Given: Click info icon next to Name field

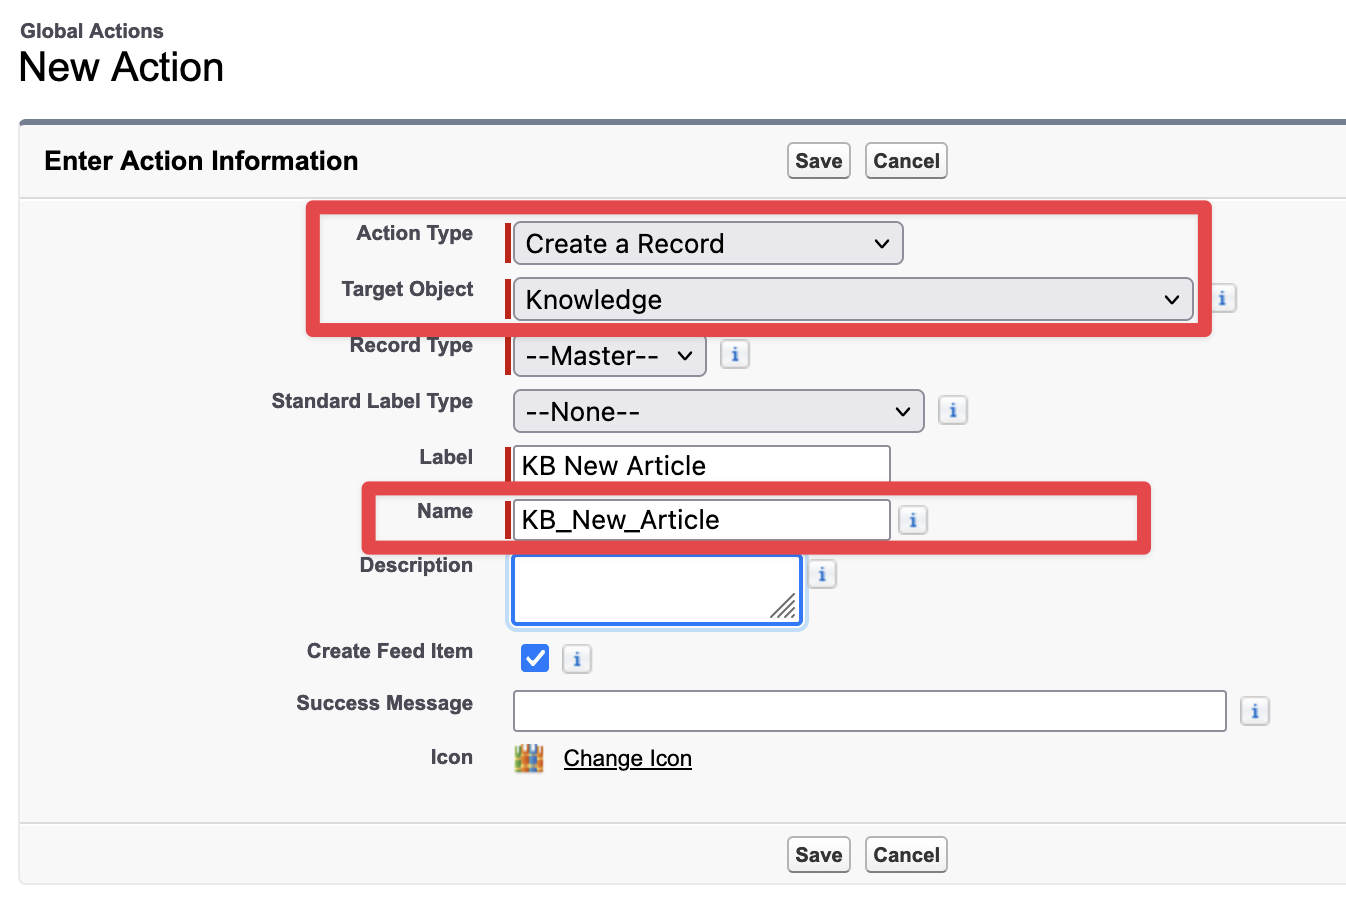Looking at the screenshot, I should 912,521.
